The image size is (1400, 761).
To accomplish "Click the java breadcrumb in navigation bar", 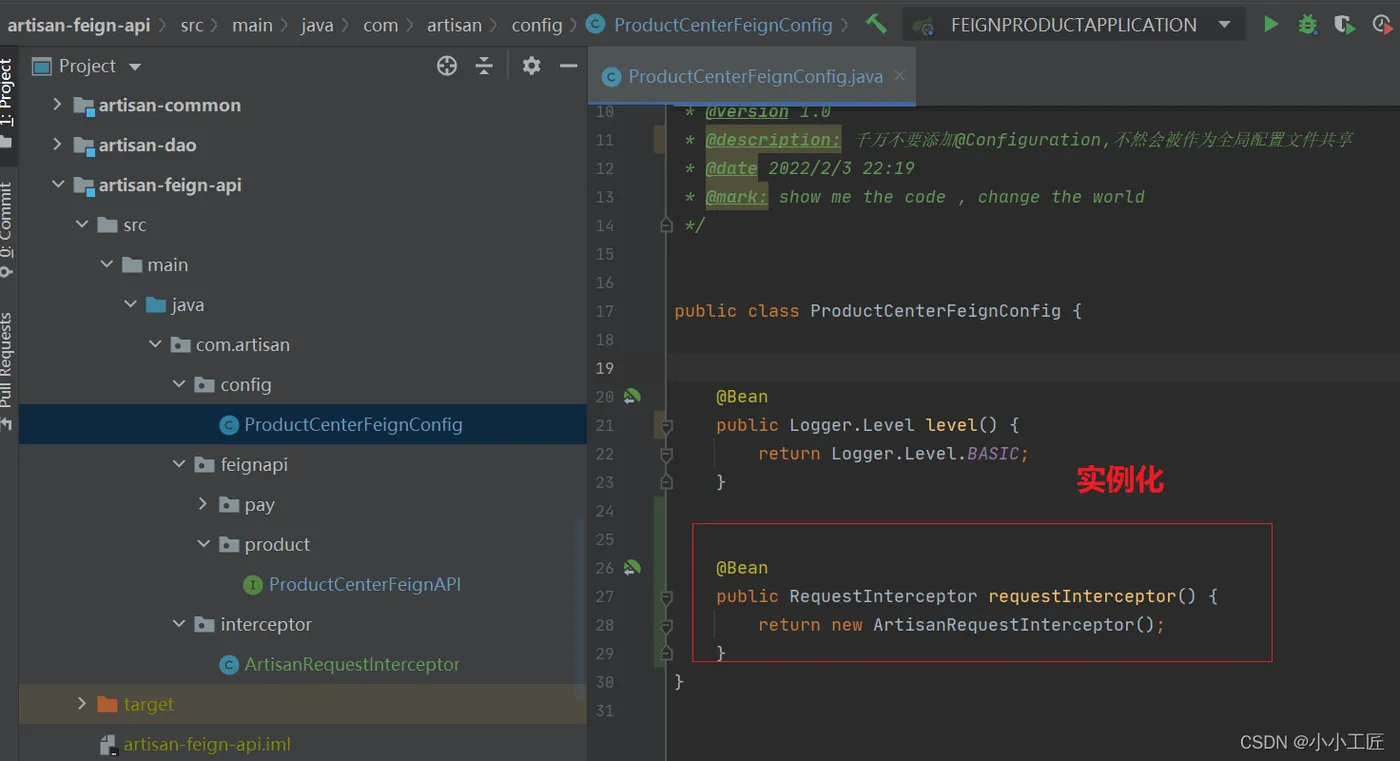I will click(317, 25).
